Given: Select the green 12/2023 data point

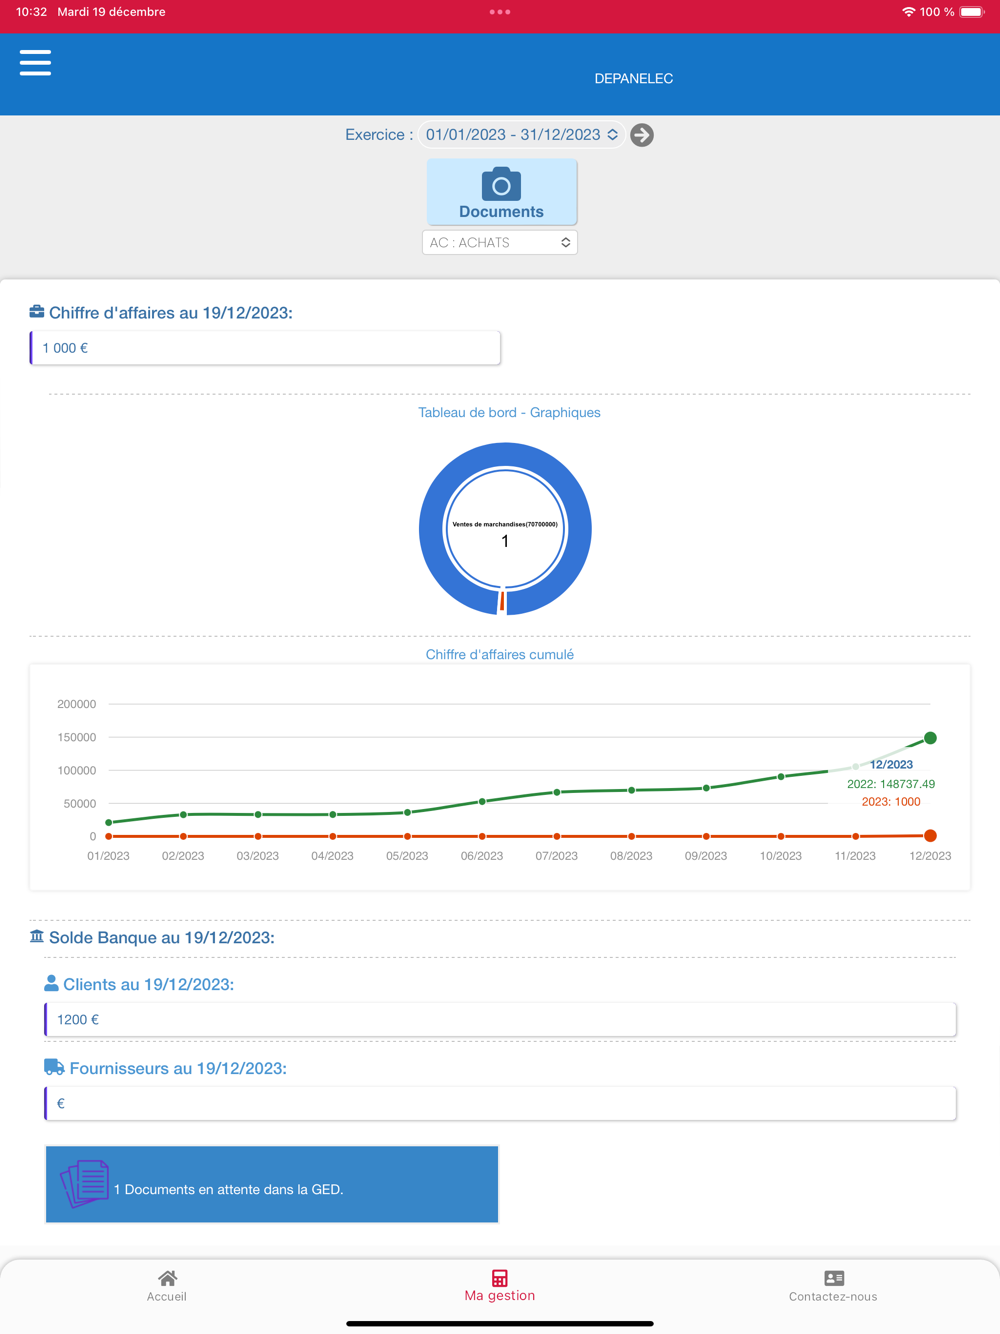Looking at the screenshot, I should pyautogui.click(x=930, y=738).
